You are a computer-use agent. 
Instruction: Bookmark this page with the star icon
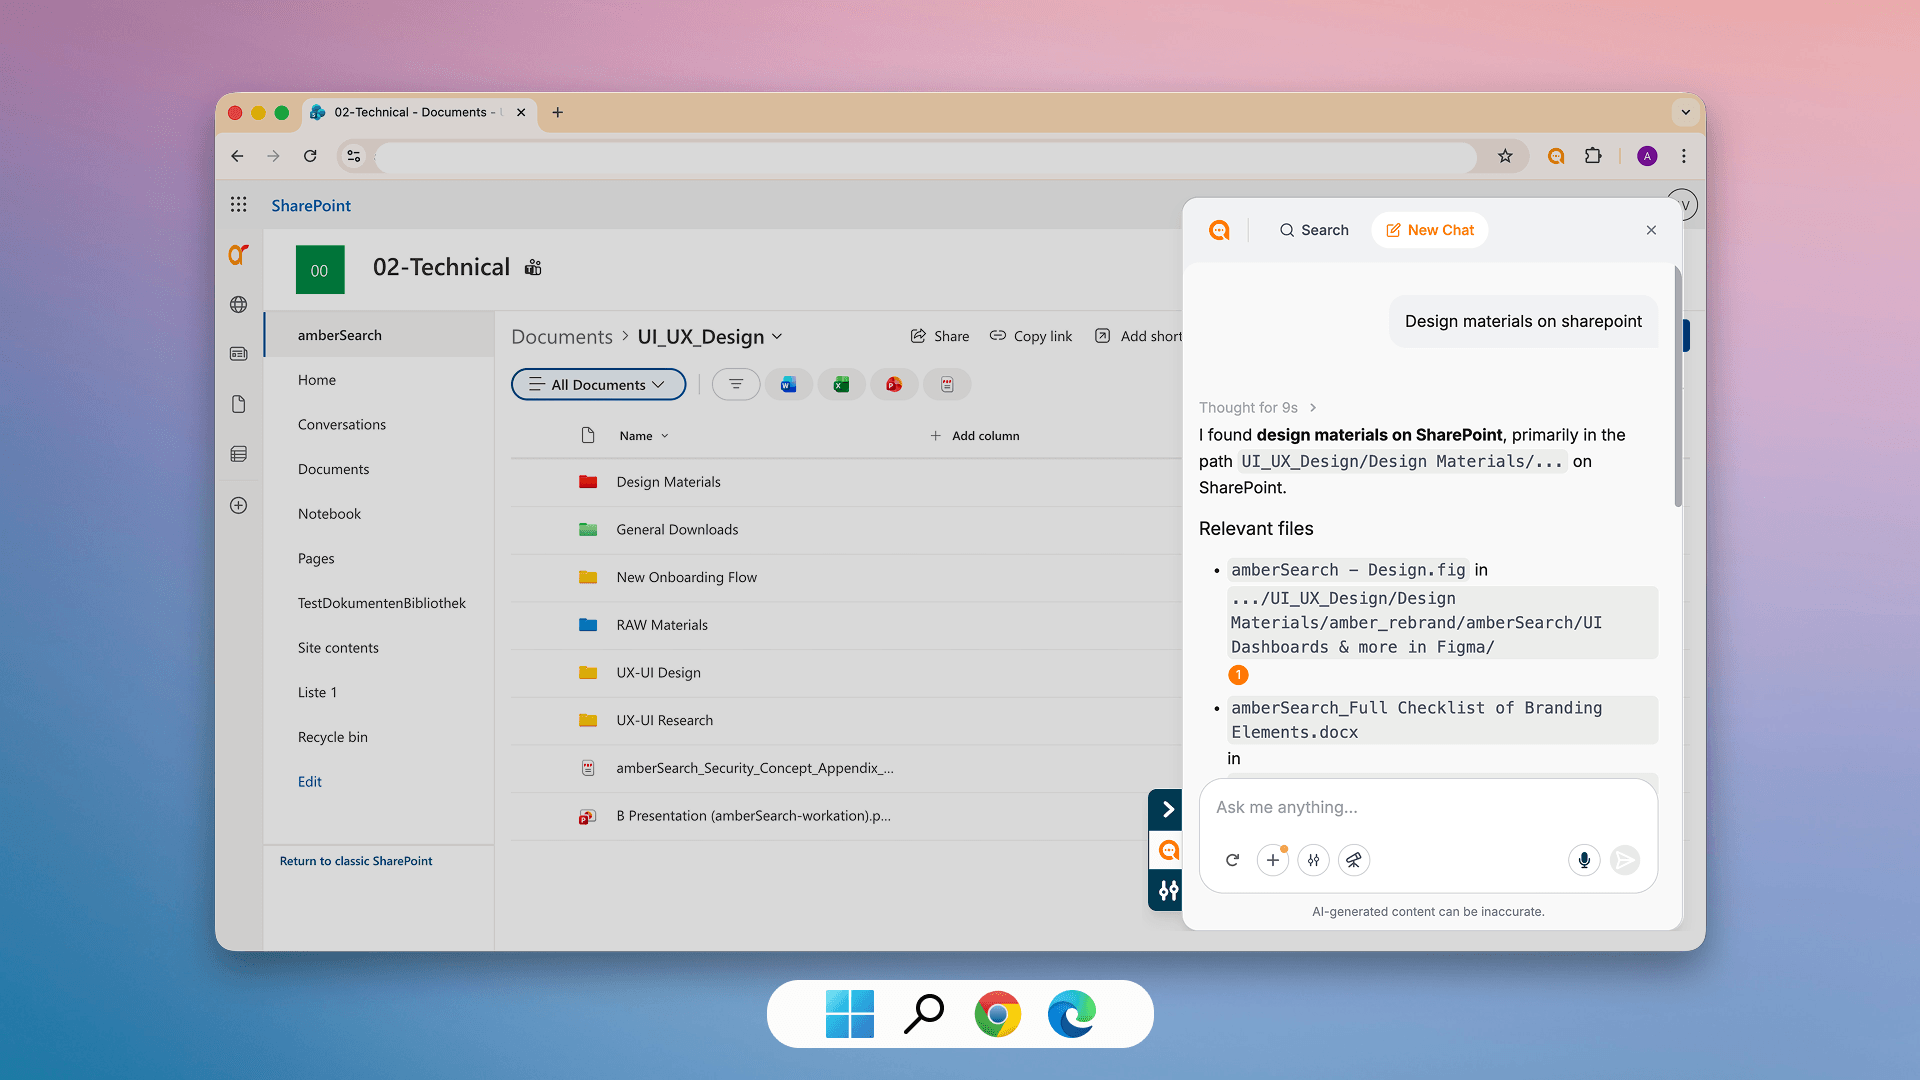pyautogui.click(x=1505, y=156)
